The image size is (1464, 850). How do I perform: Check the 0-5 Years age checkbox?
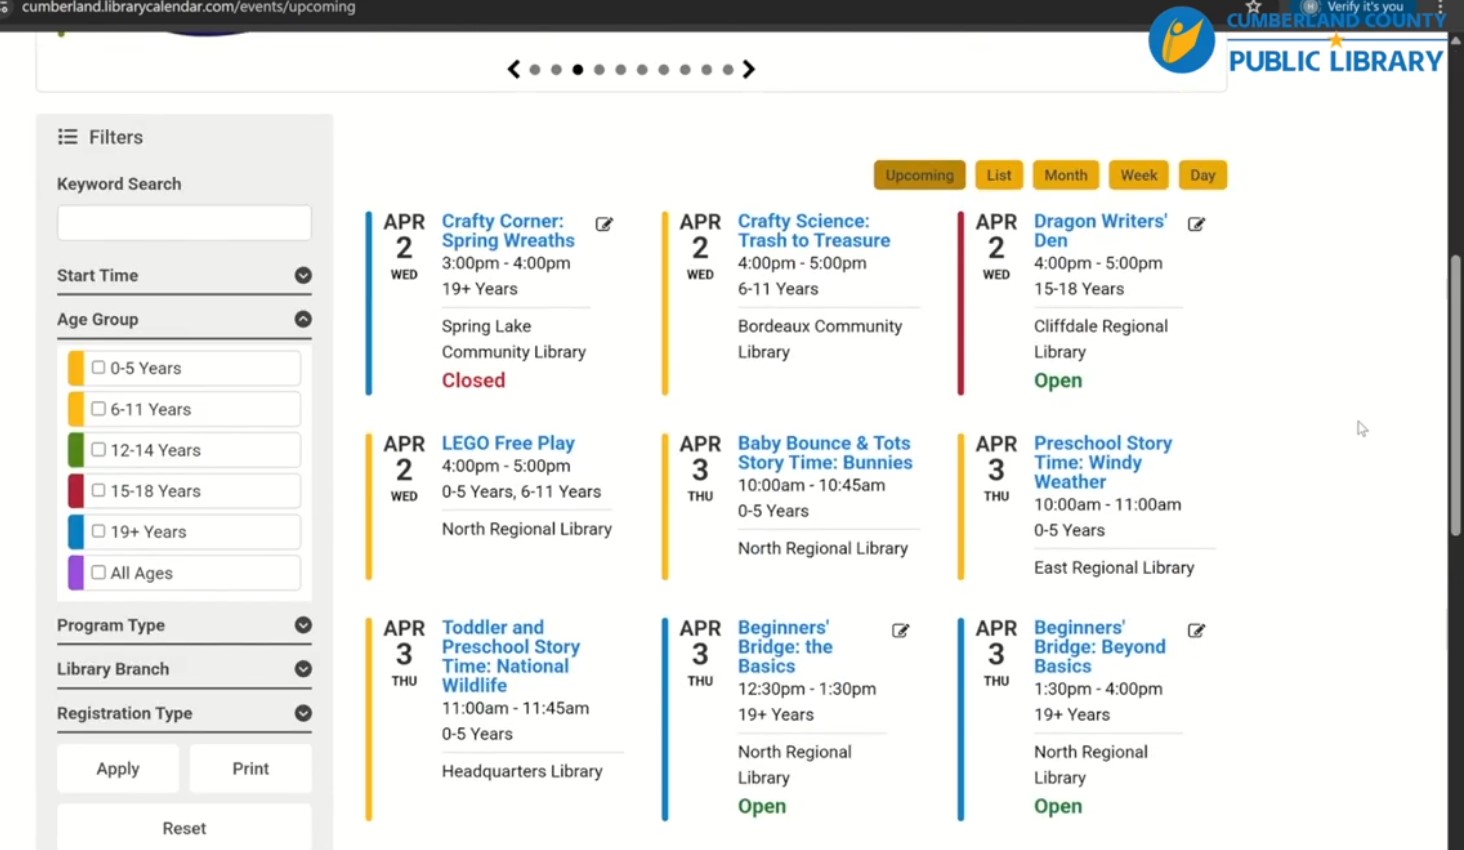click(98, 367)
